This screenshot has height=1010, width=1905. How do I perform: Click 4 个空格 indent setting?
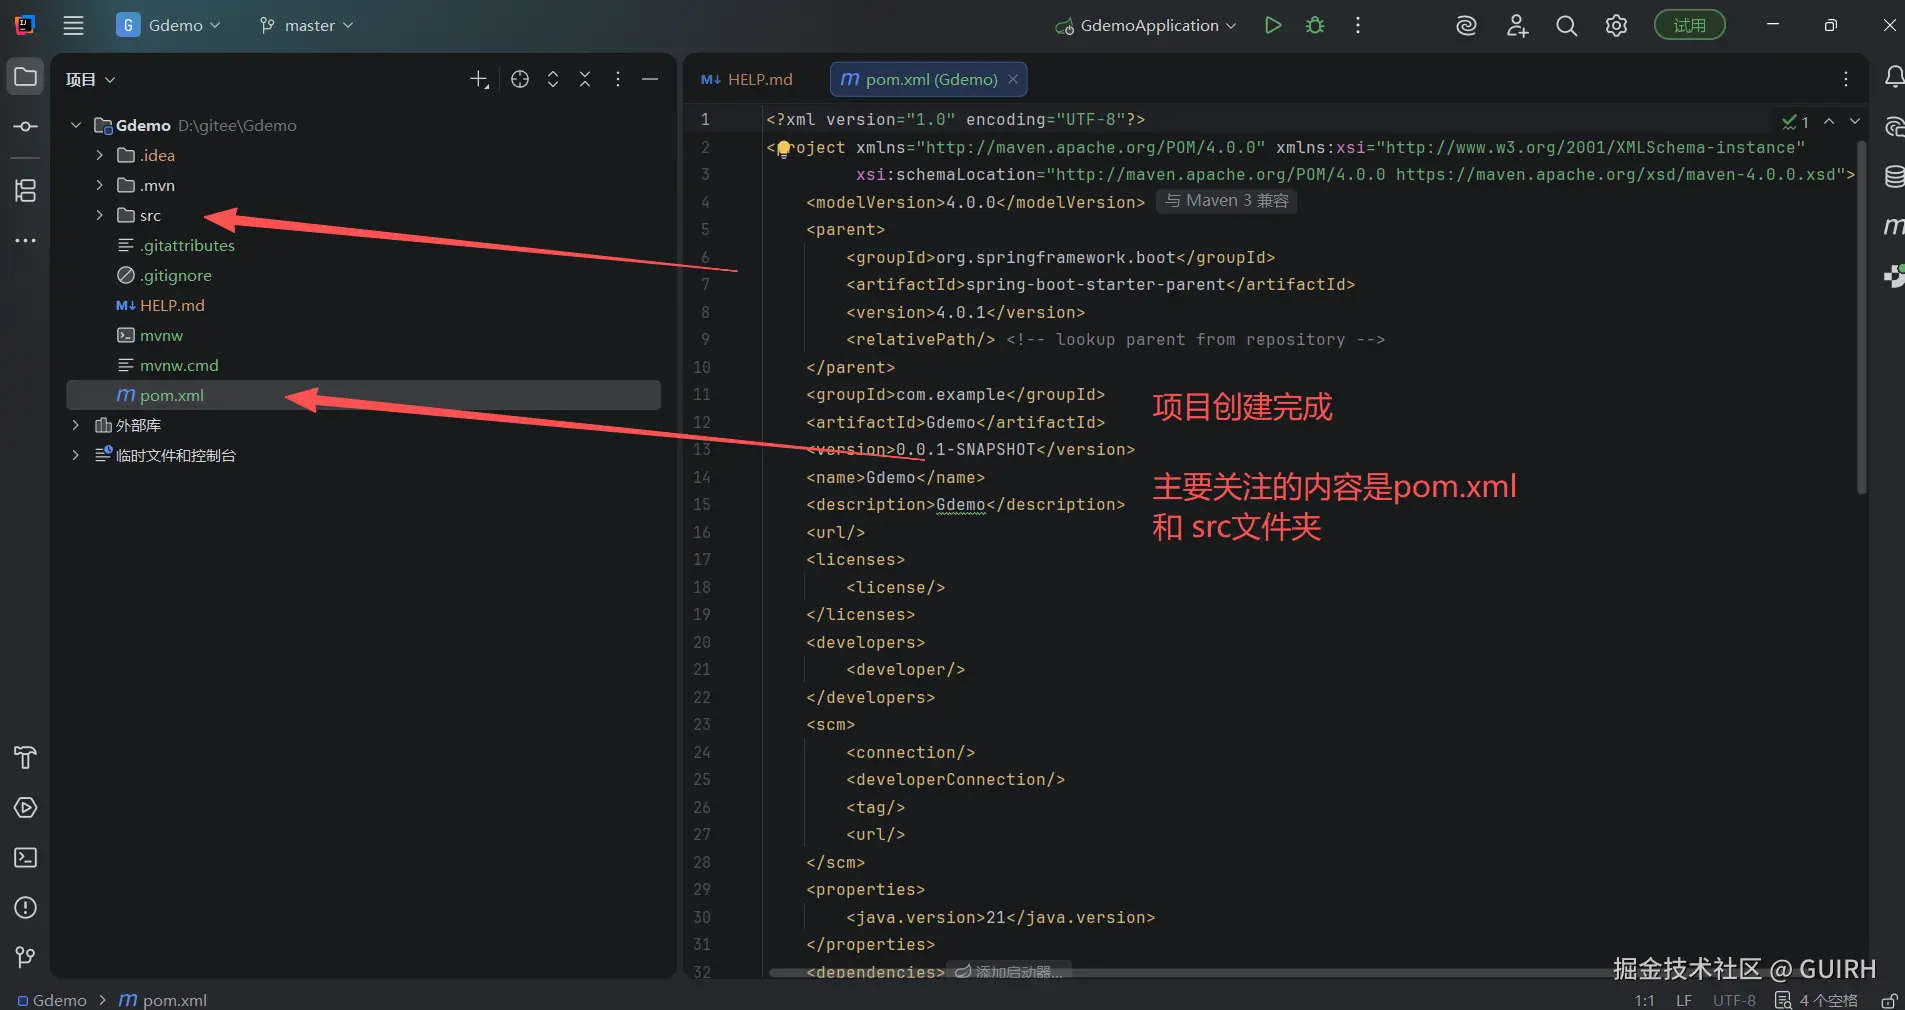1828,1000
